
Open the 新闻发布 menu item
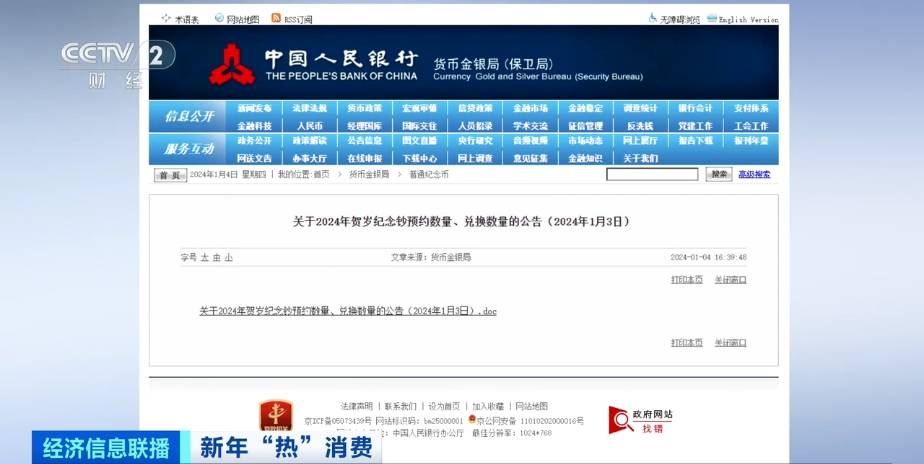[255, 108]
